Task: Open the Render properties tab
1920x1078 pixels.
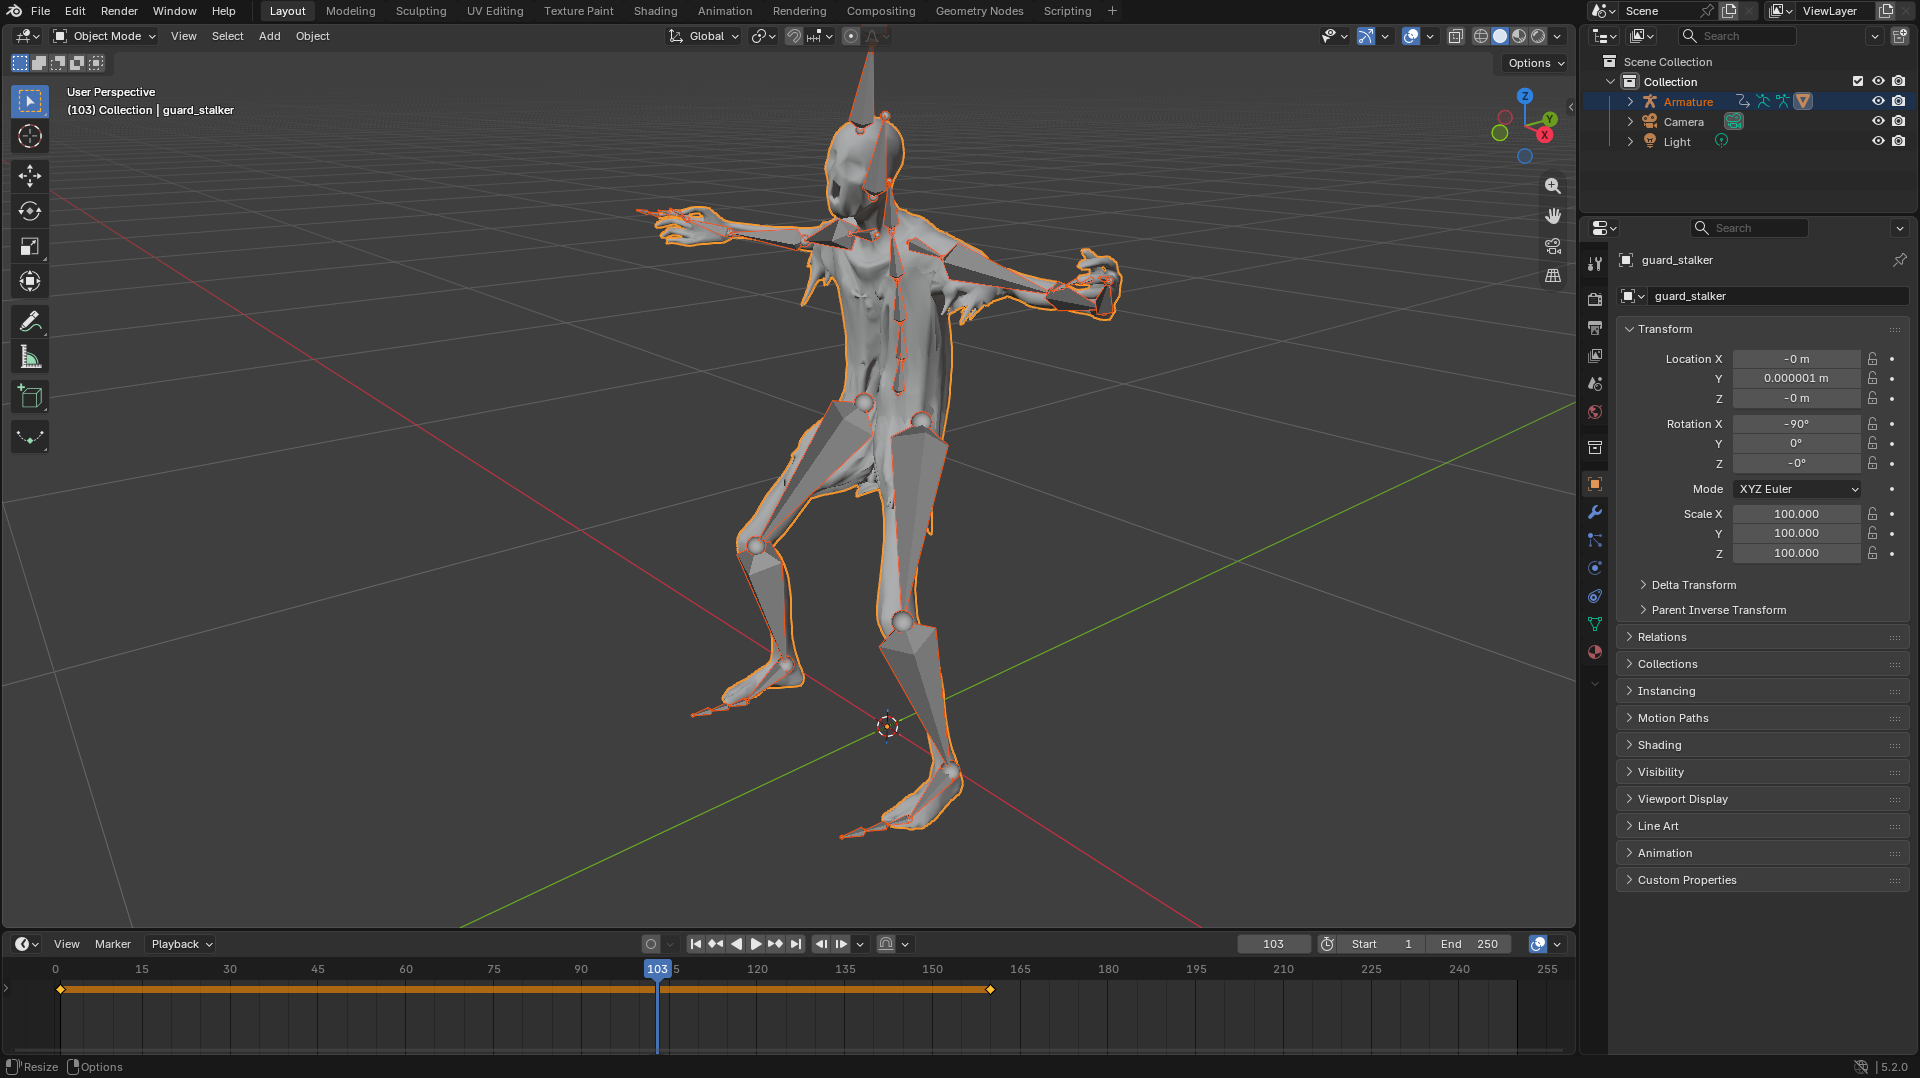Action: pos(1595,300)
